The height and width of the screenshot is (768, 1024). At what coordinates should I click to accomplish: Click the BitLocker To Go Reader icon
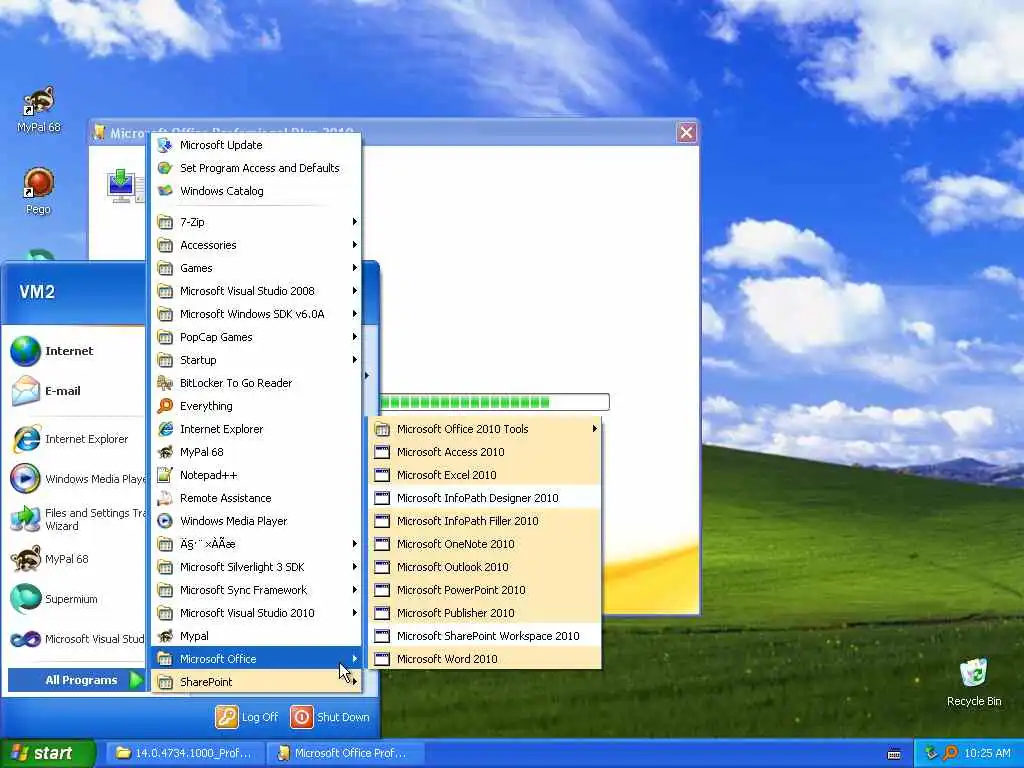tap(165, 383)
